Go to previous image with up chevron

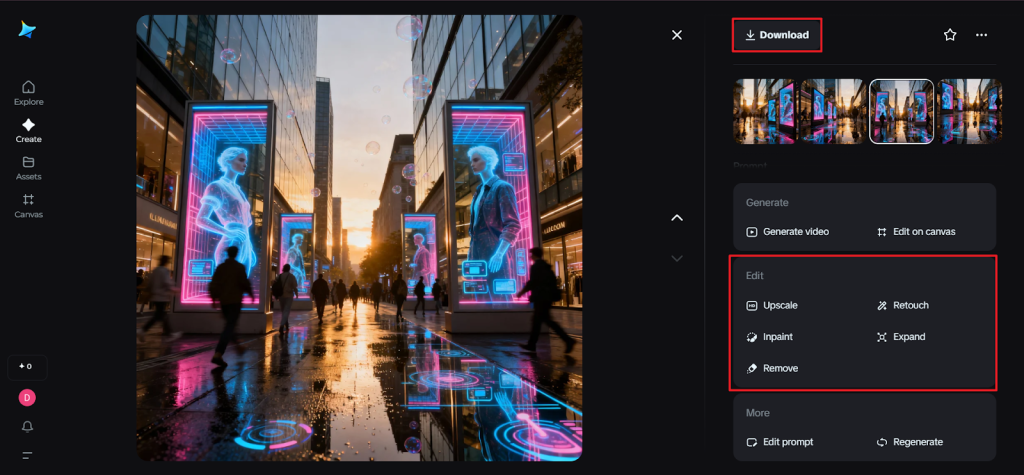pos(677,218)
